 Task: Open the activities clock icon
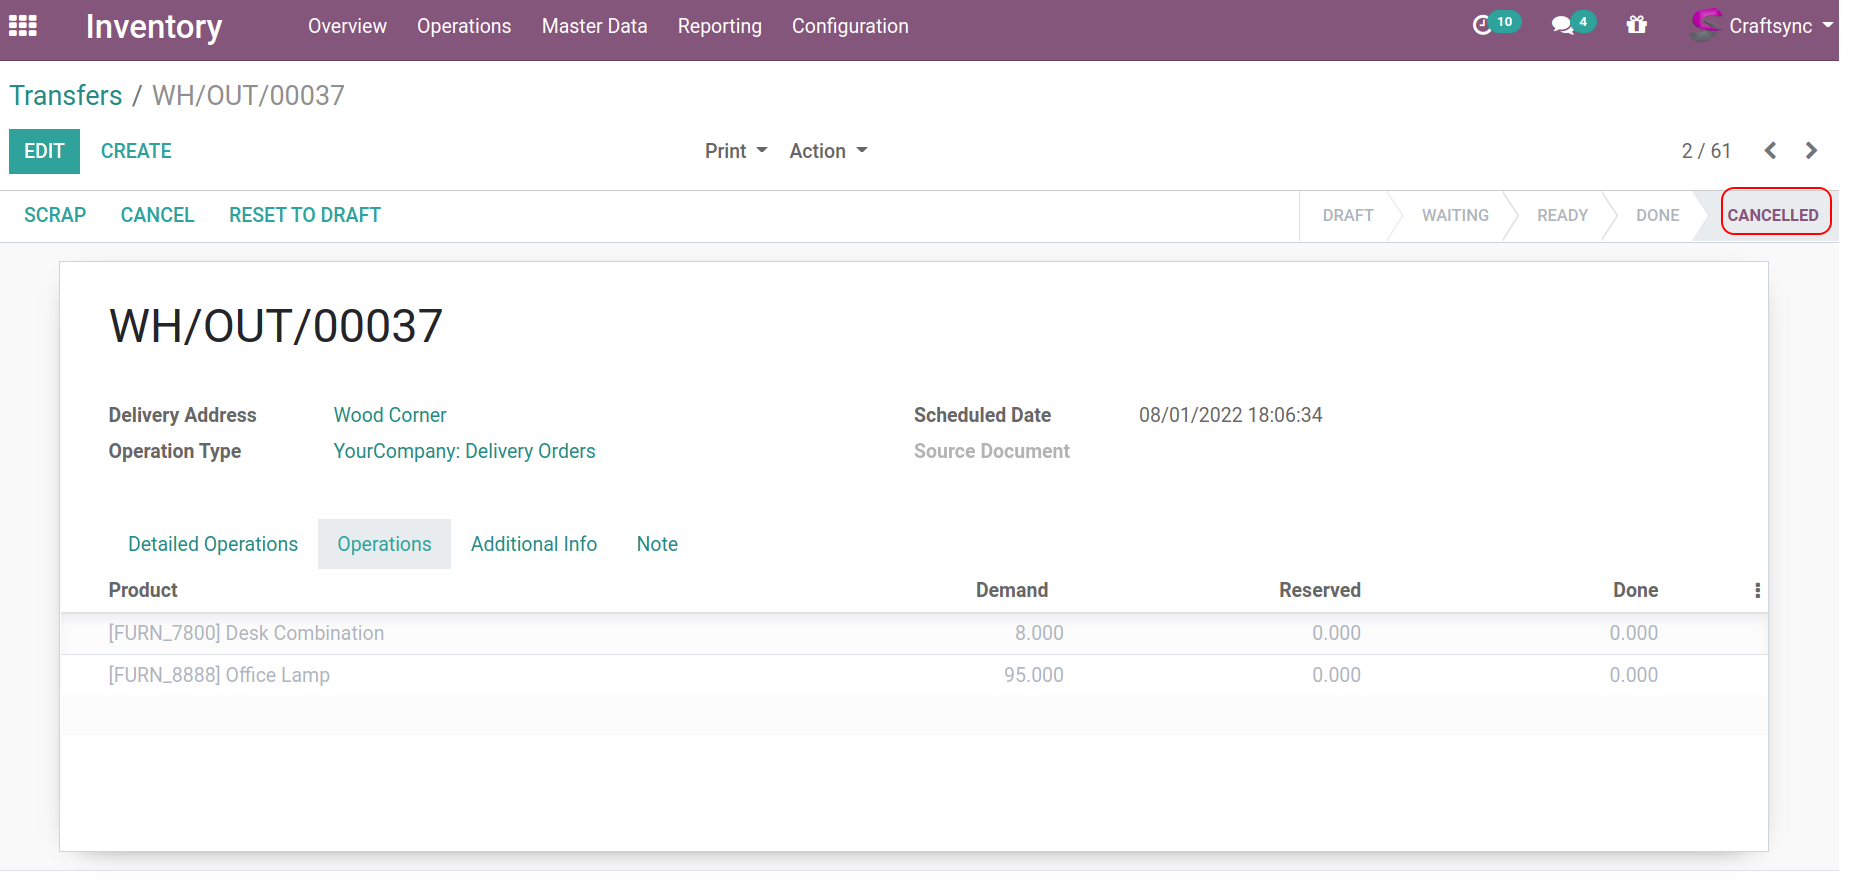tap(1482, 25)
